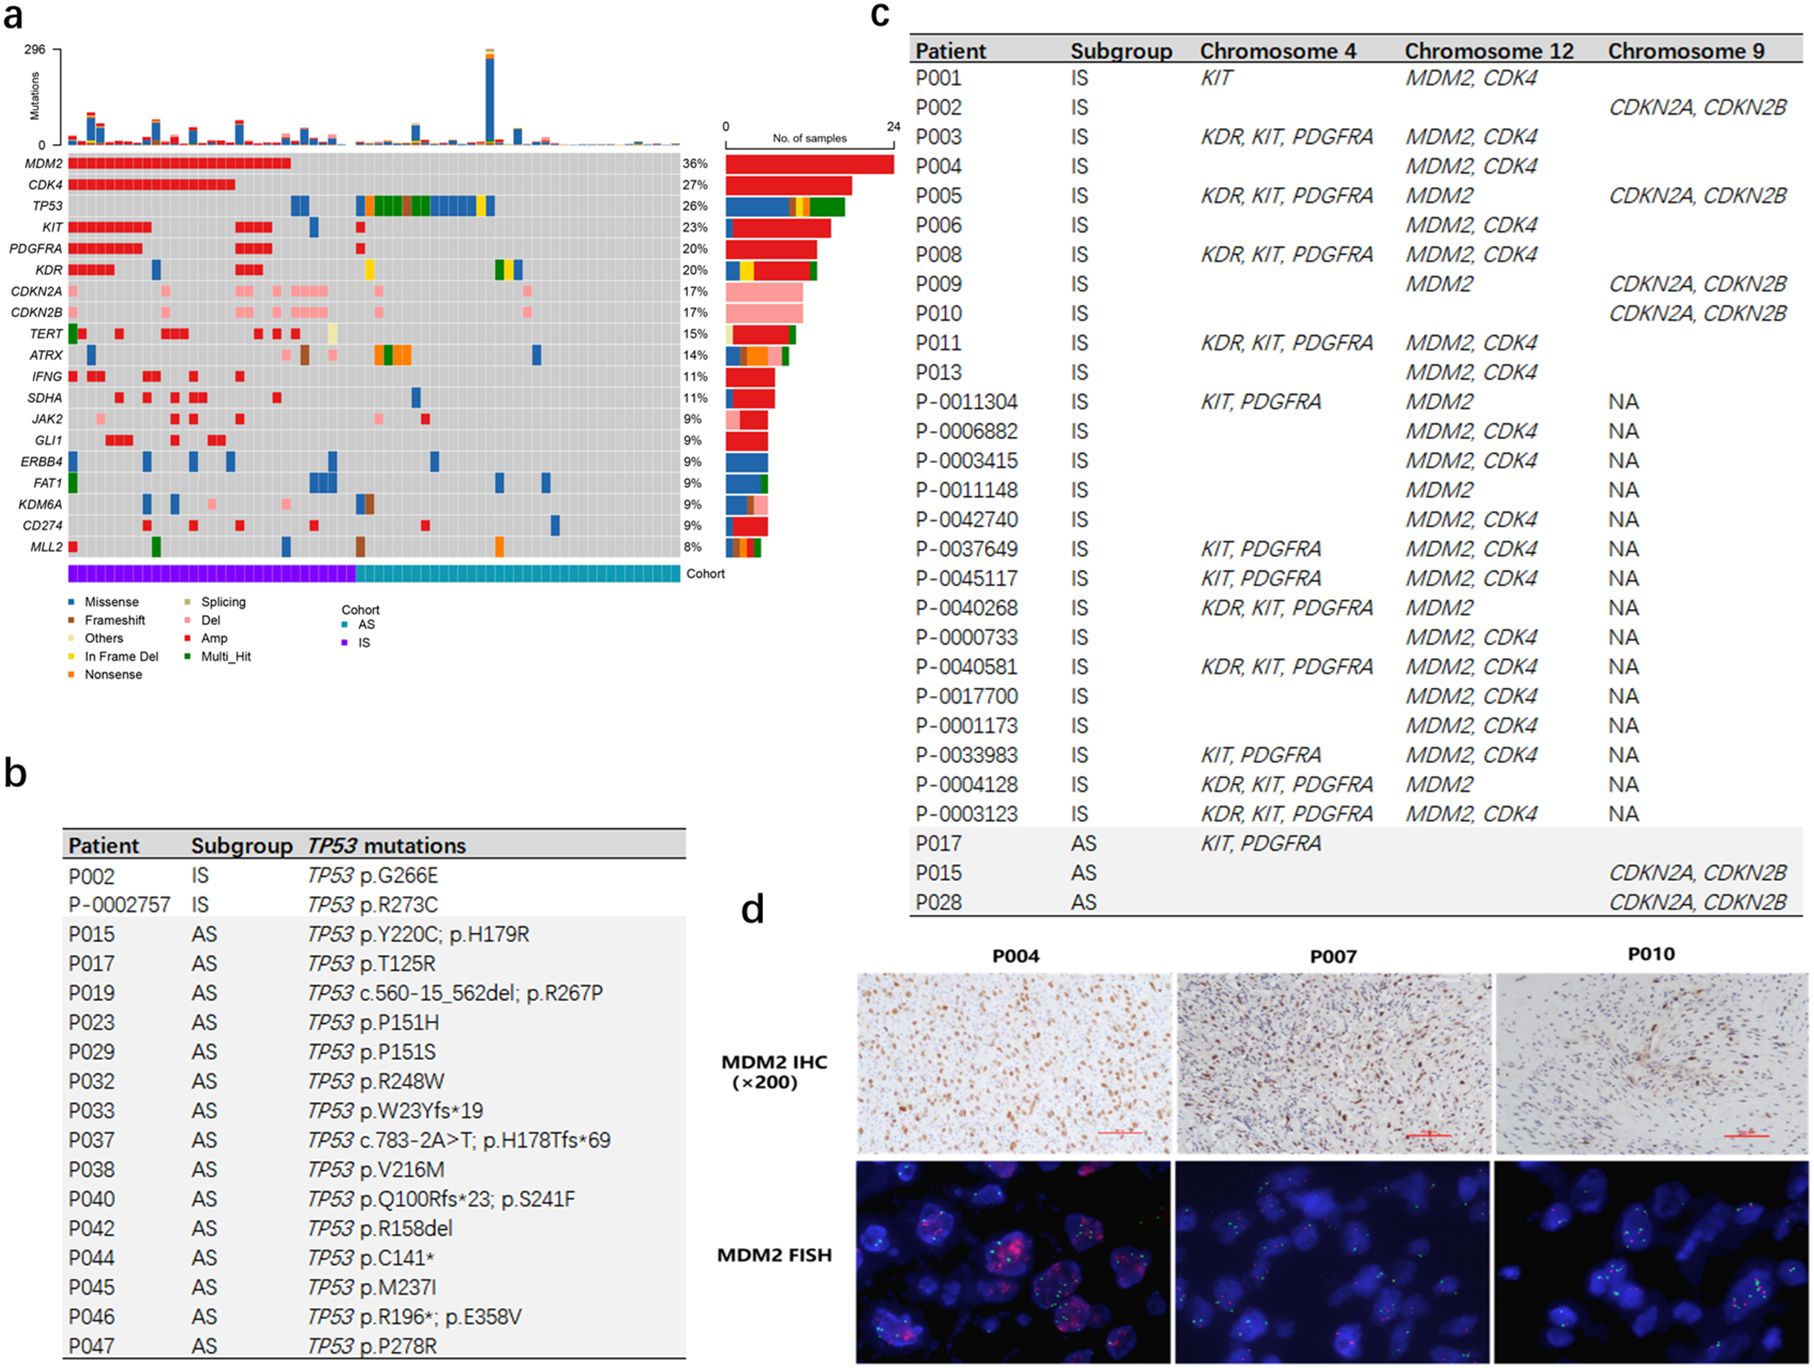Image resolution: width=1814 pixels, height=1368 pixels.
Task: Select the P010 MDM2 FISH image
Action: 1651,1261
